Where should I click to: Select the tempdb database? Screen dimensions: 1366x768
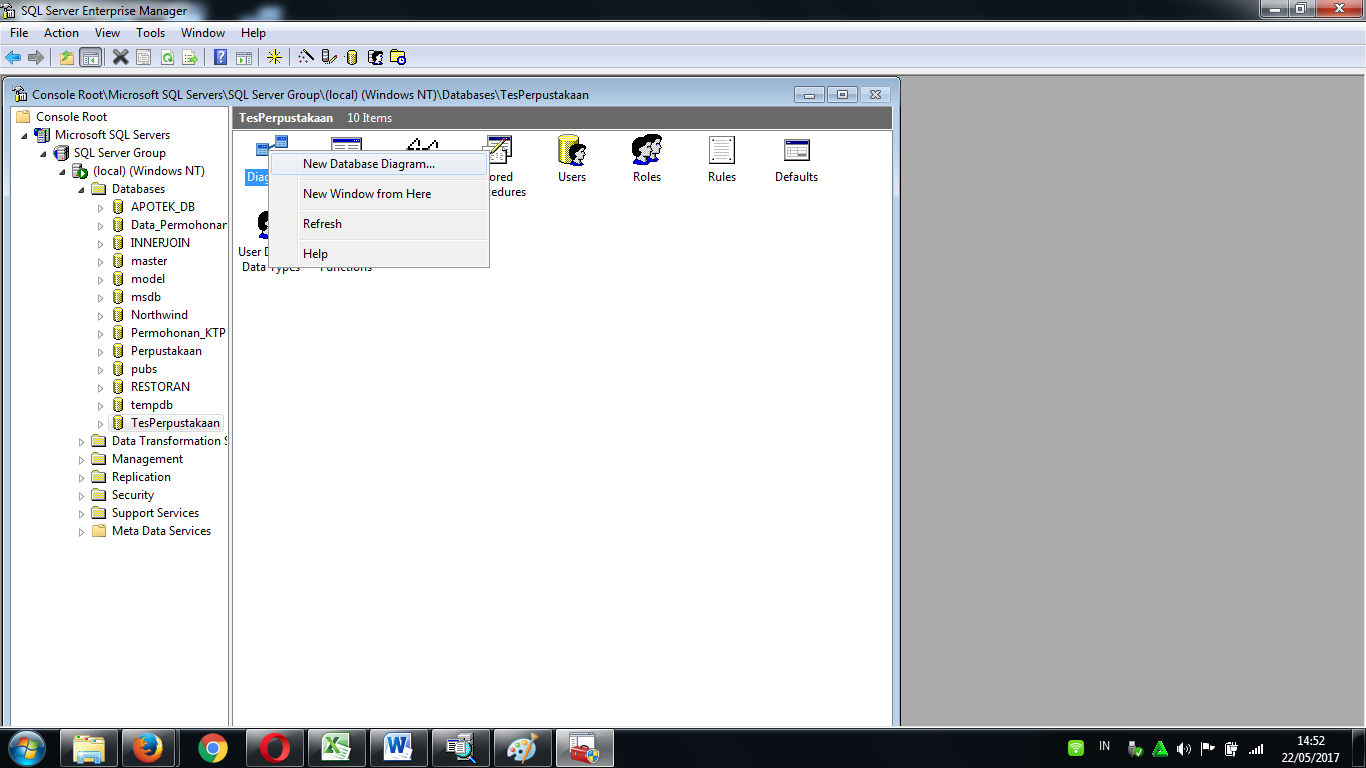pyautogui.click(x=152, y=405)
